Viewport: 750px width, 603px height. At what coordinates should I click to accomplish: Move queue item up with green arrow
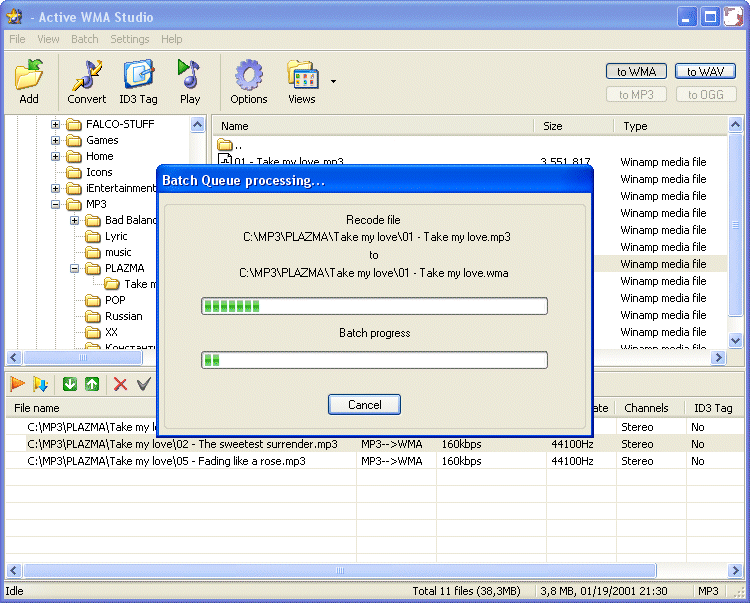click(92, 384)
